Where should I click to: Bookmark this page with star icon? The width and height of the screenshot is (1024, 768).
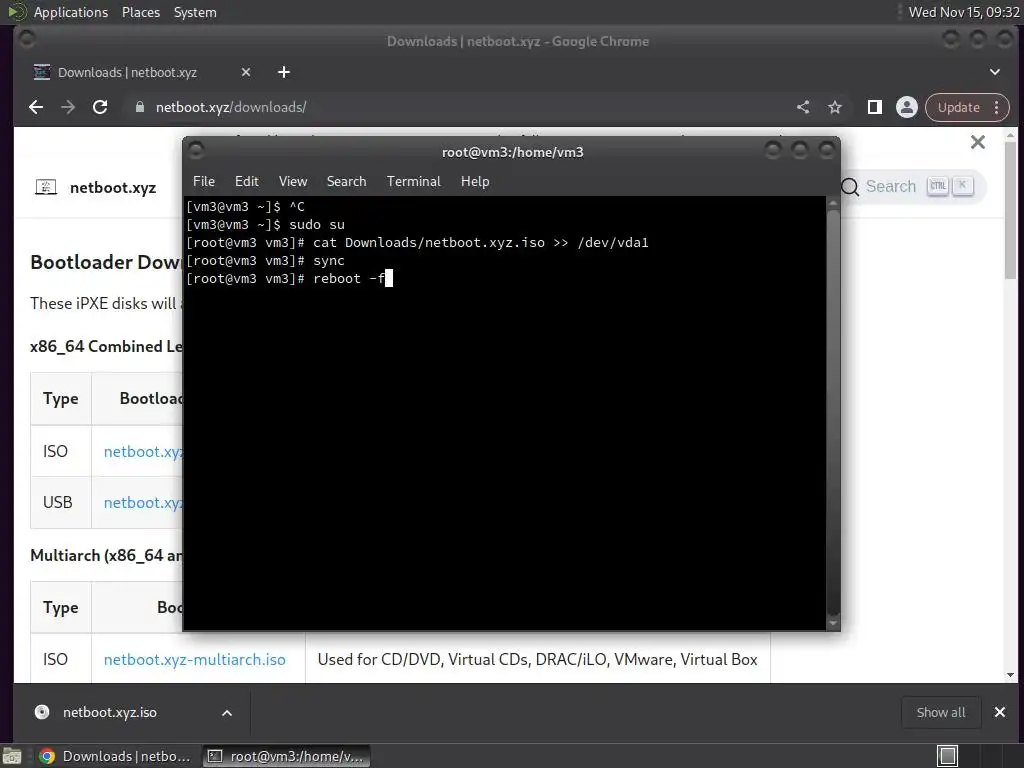(835, 107)
